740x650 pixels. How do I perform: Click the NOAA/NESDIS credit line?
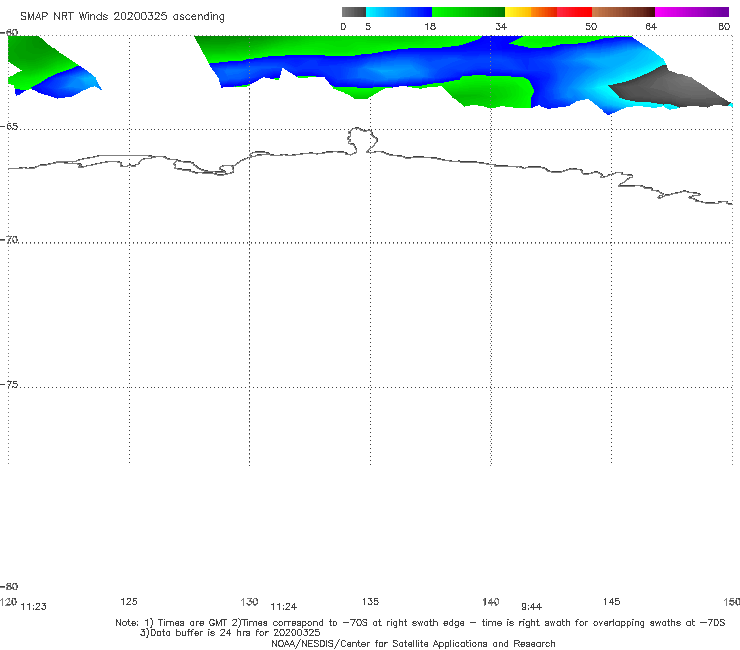[413, 644]
